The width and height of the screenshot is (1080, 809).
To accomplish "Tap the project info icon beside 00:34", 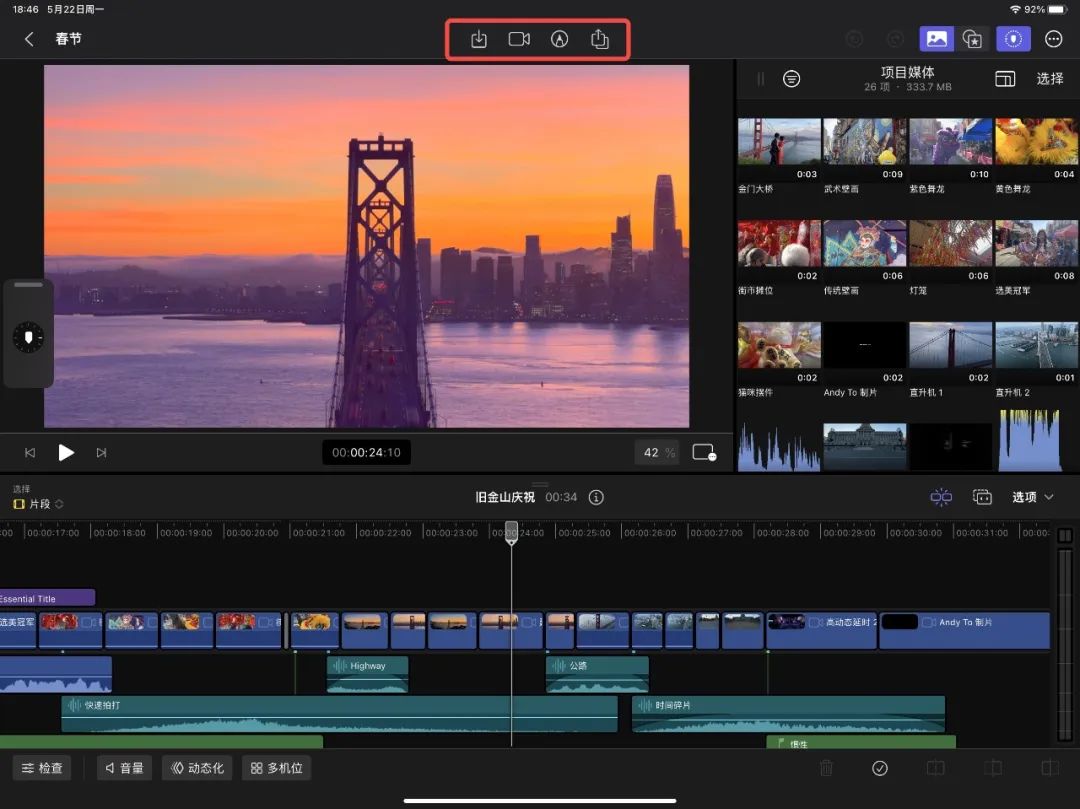I will tap(596, 497).
